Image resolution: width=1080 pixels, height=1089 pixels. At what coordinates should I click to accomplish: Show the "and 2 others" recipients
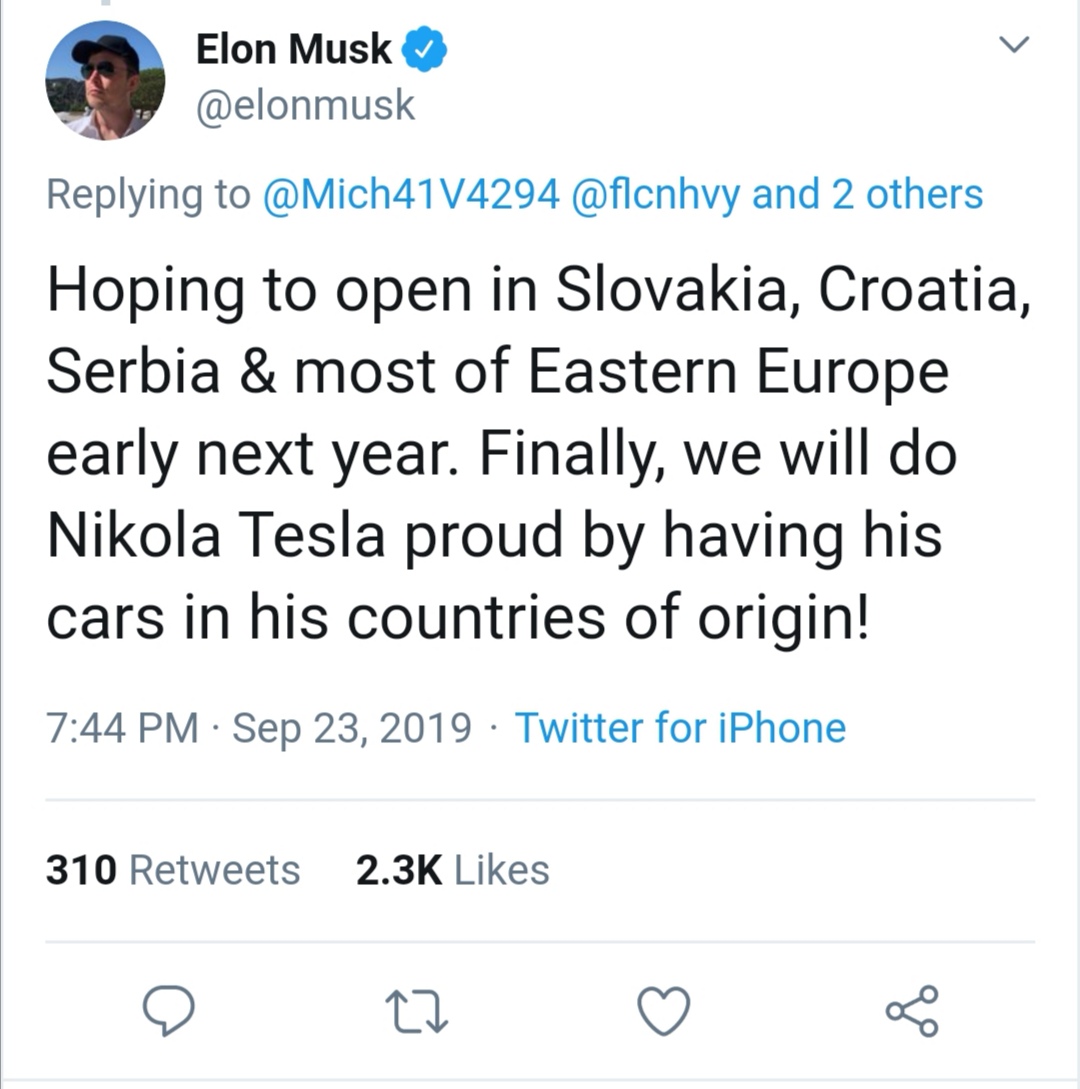click(x=867, y=194)
